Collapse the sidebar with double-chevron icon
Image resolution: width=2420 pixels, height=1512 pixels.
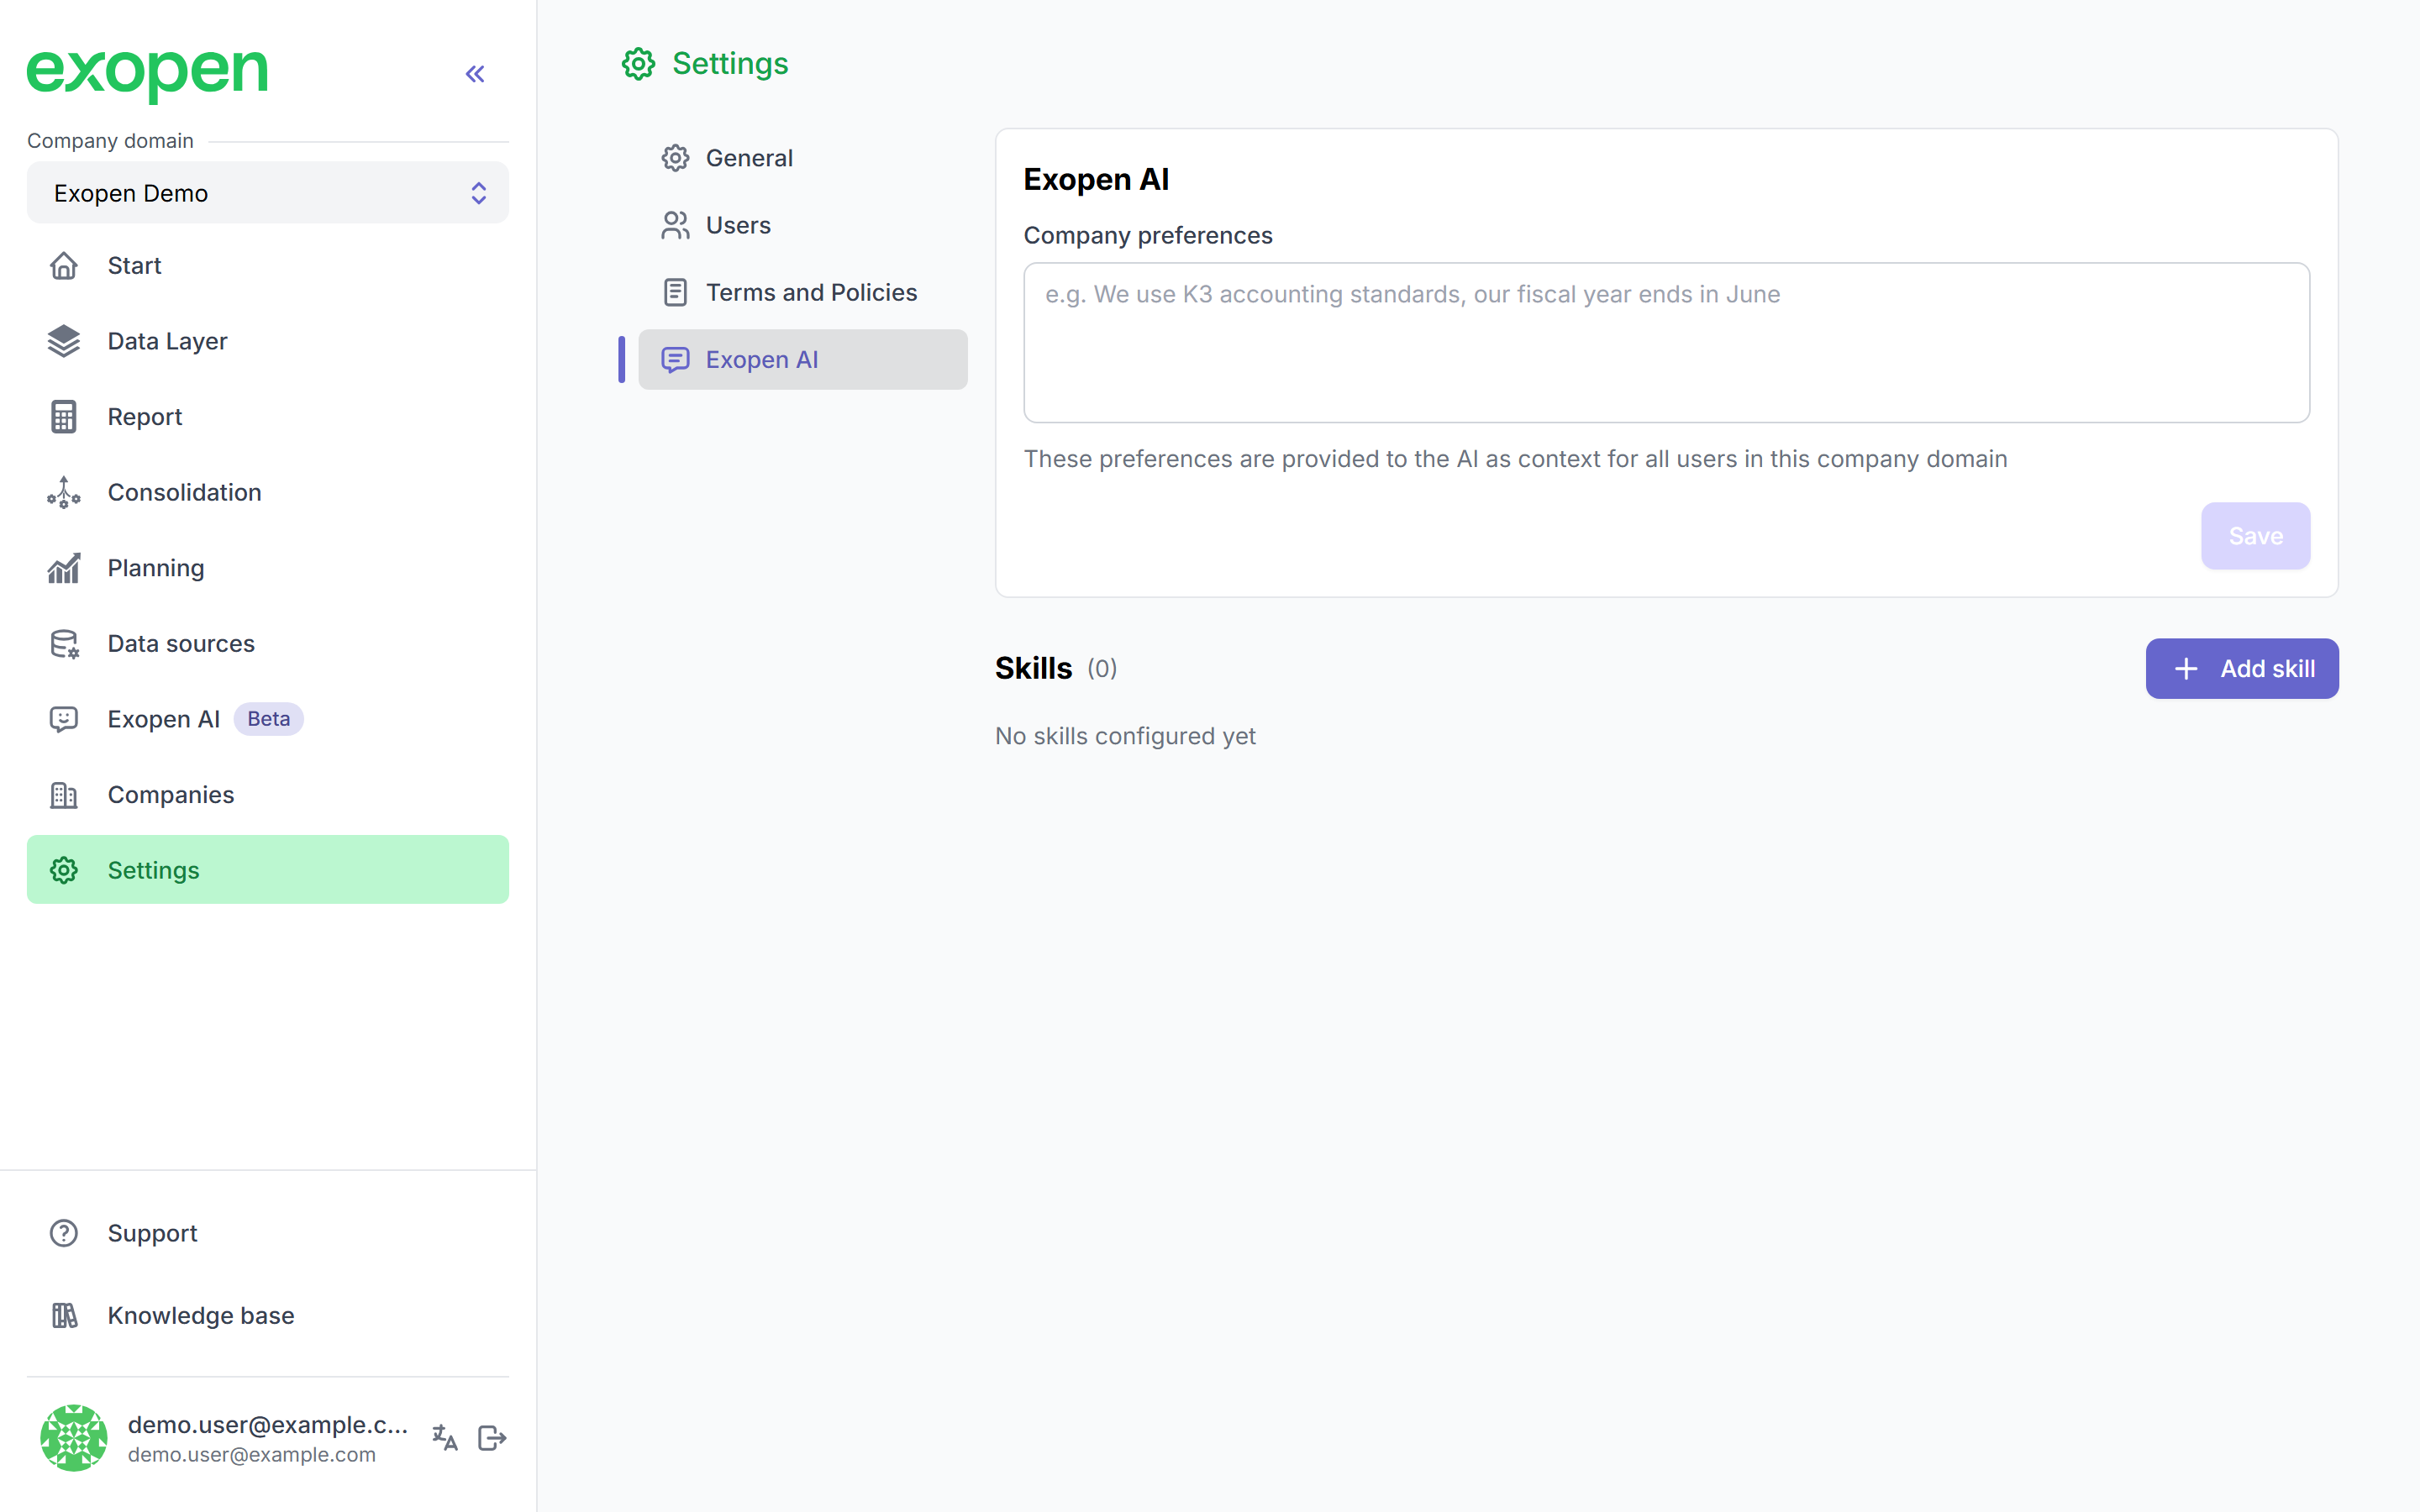(x=475, y=74)
